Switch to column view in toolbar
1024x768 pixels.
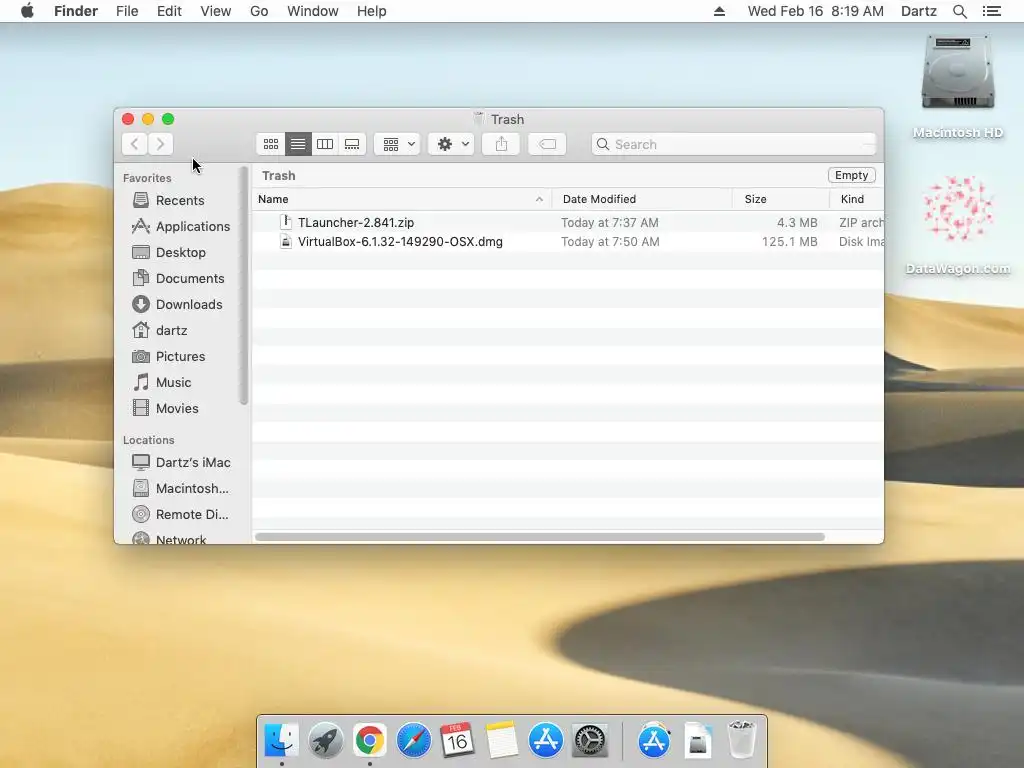click(x=325, y=144)
